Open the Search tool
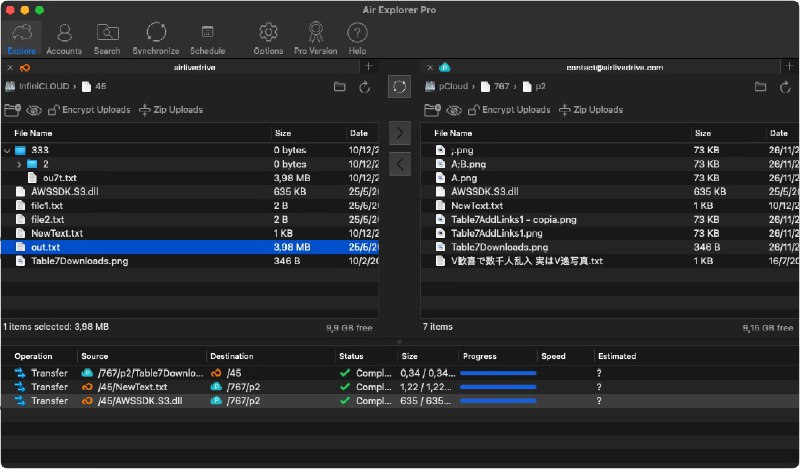Screen dimensions: 800x469 107,39
